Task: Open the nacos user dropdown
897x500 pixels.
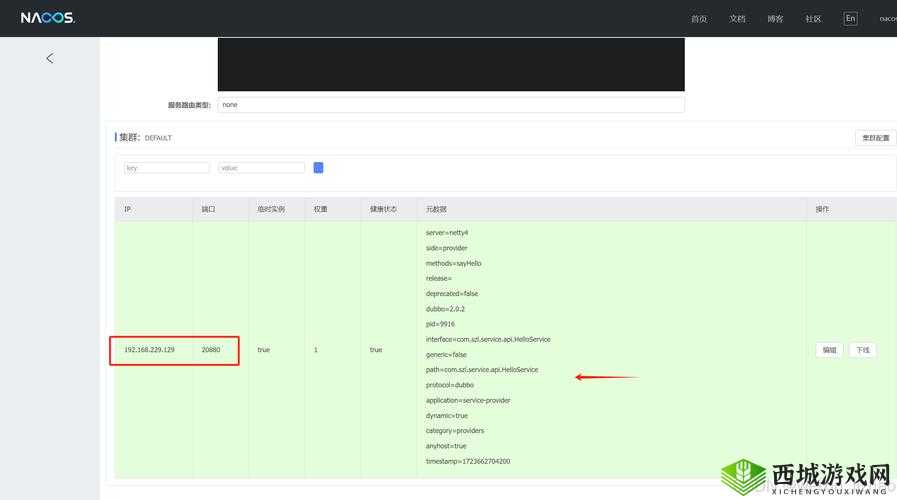Action: click(887, 19)
